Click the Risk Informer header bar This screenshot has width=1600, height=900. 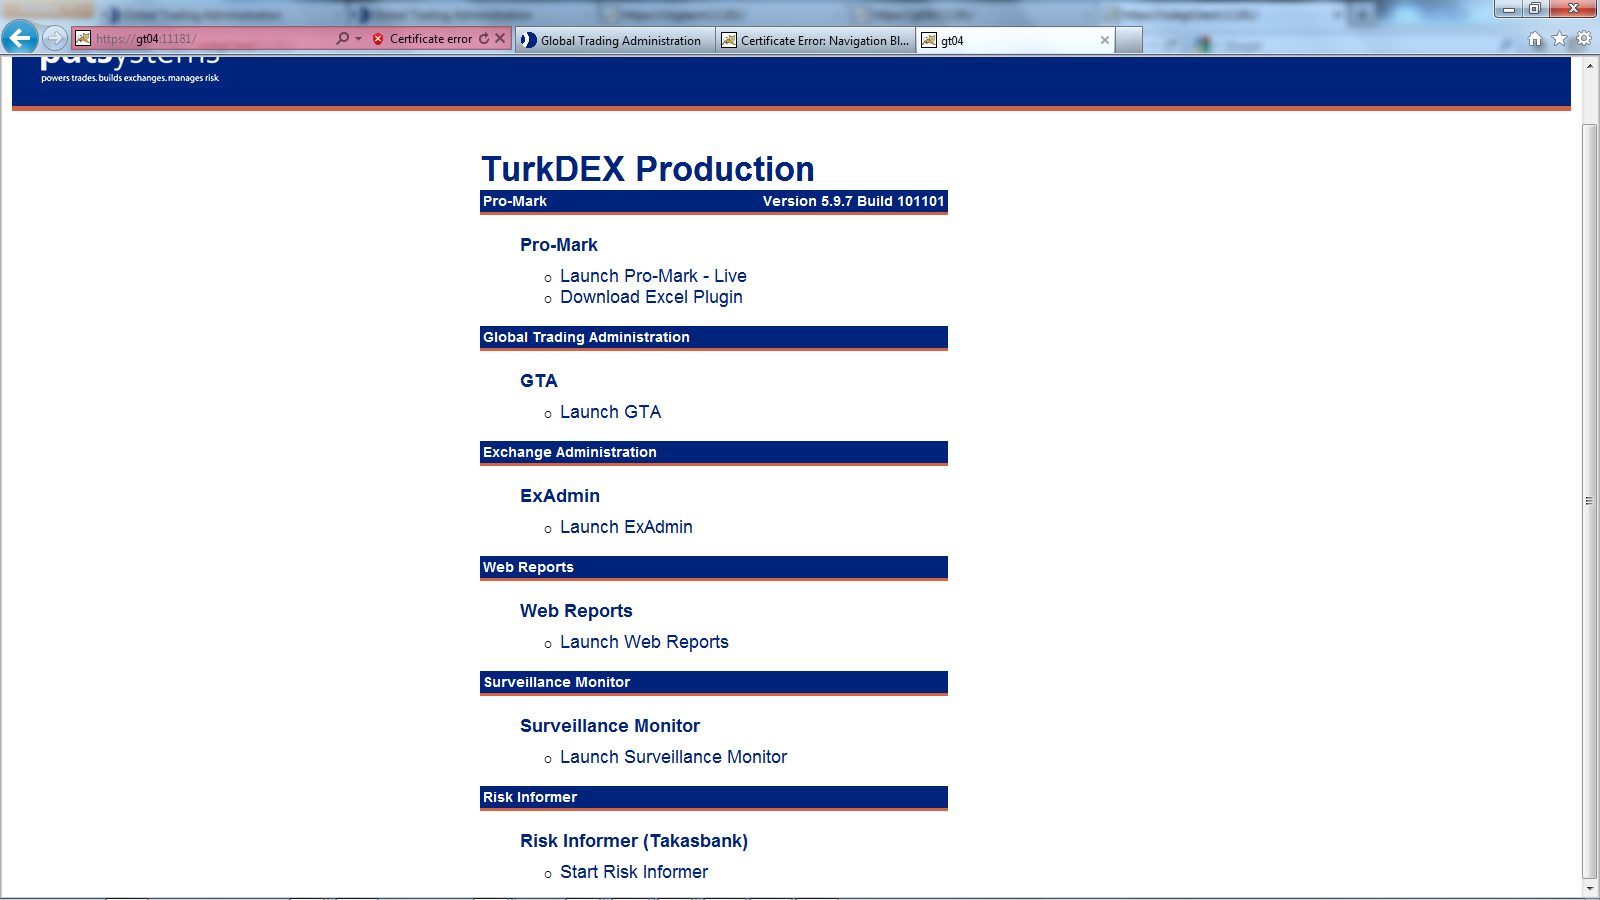point(714,798)
